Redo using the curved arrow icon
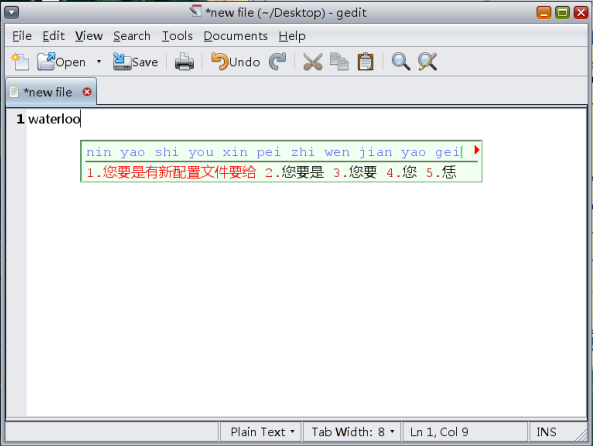The height and width of the screenshot is (446, 593). point(278,62)
